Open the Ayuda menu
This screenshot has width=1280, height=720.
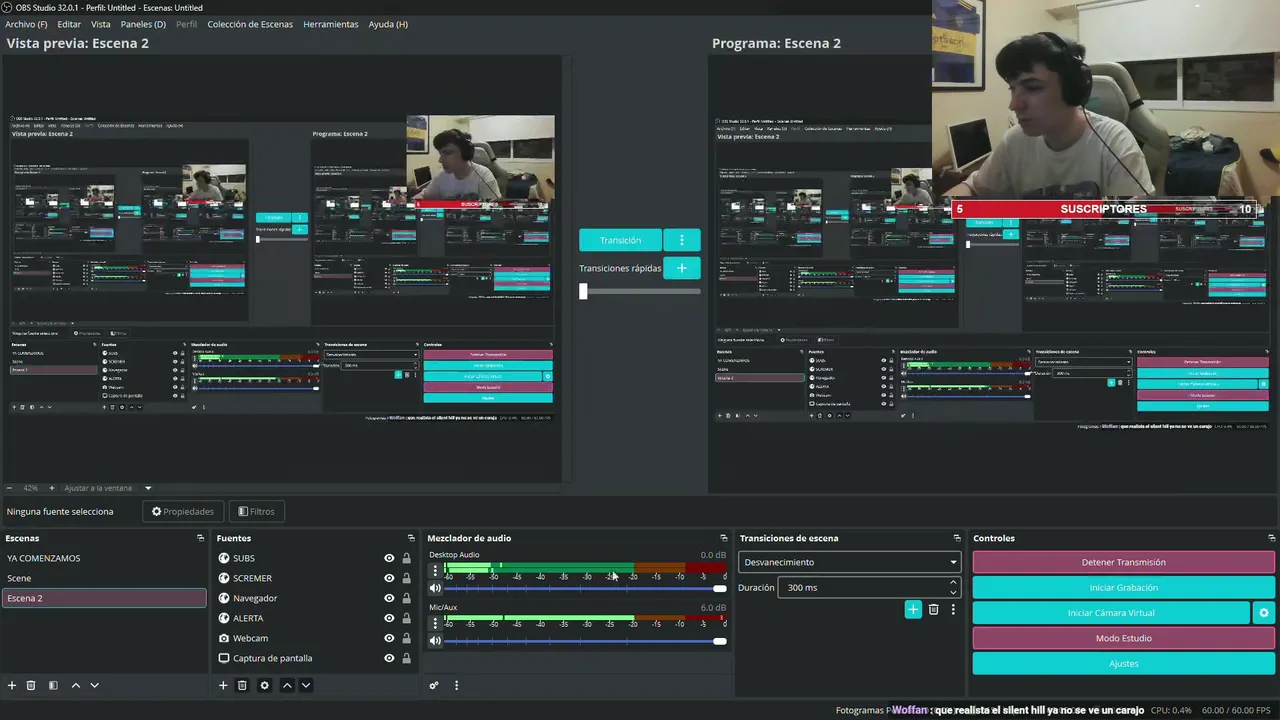388,24
